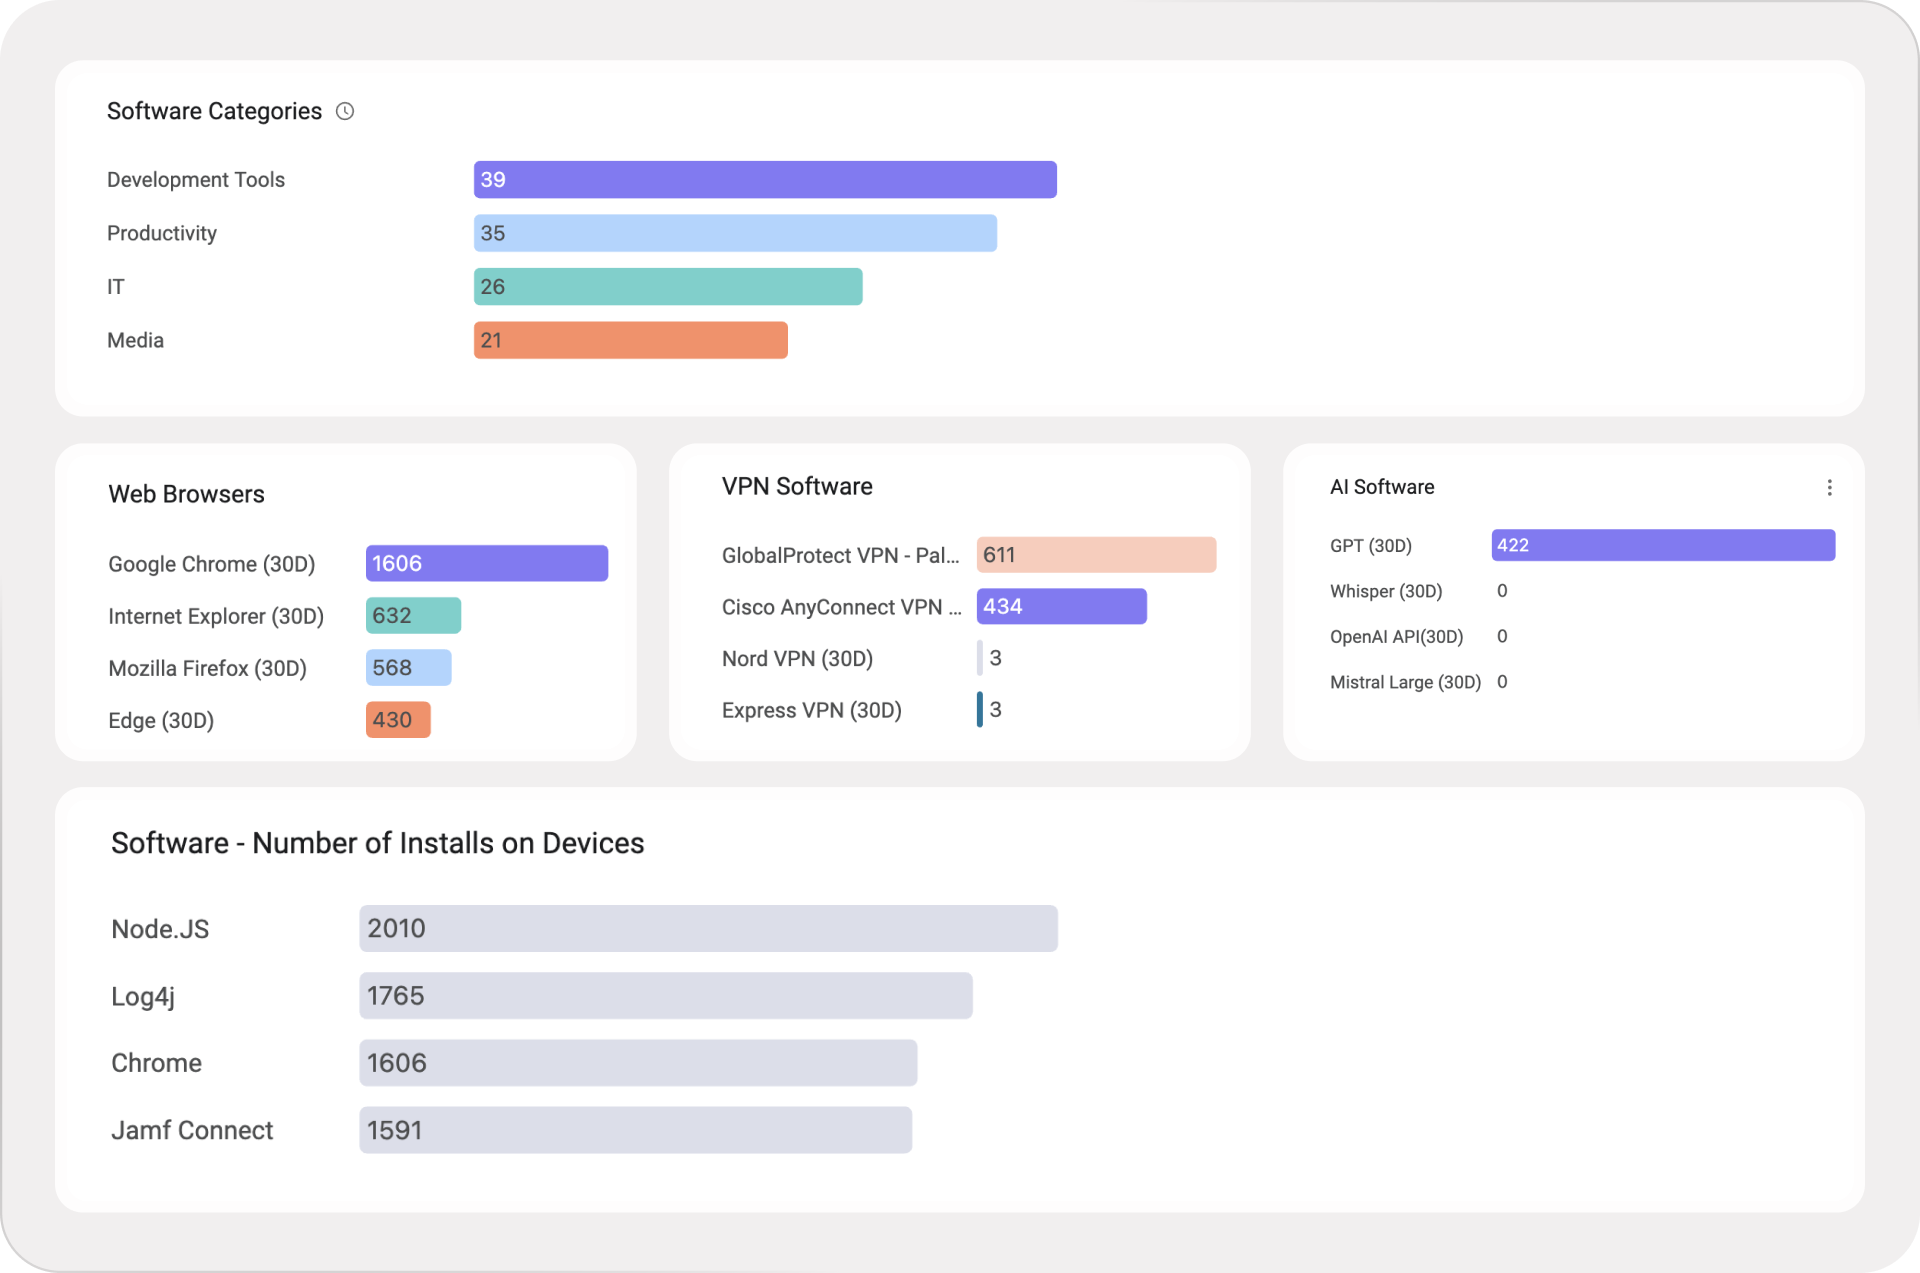This screenshot has height=1273, width=1920.
Task: Click the GPT (30D) 422 bar
Action: (1662, 545)
